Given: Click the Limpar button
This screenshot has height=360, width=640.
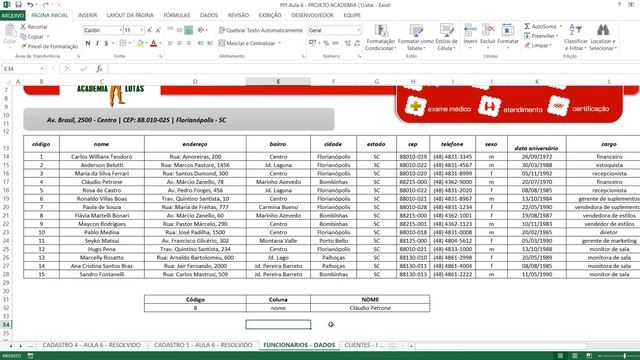Looking at the screenshot, I should tap(538, 45).
